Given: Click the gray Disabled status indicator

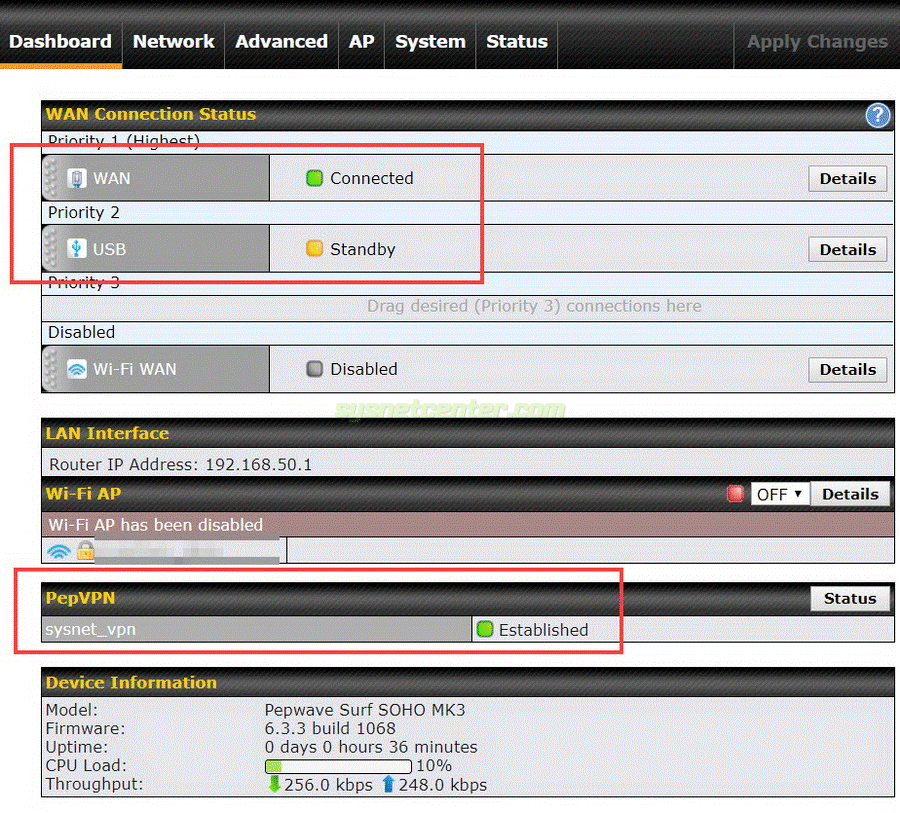Looking at the screenshot, I should (315, 369).
